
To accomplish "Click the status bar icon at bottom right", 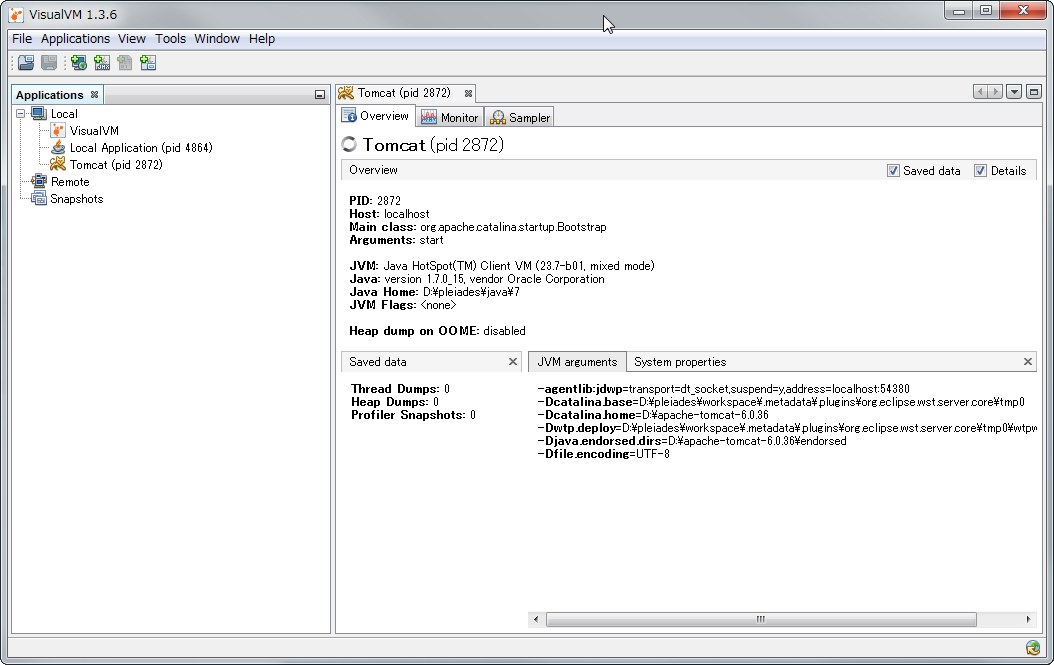I will [x=1033, y=648].
